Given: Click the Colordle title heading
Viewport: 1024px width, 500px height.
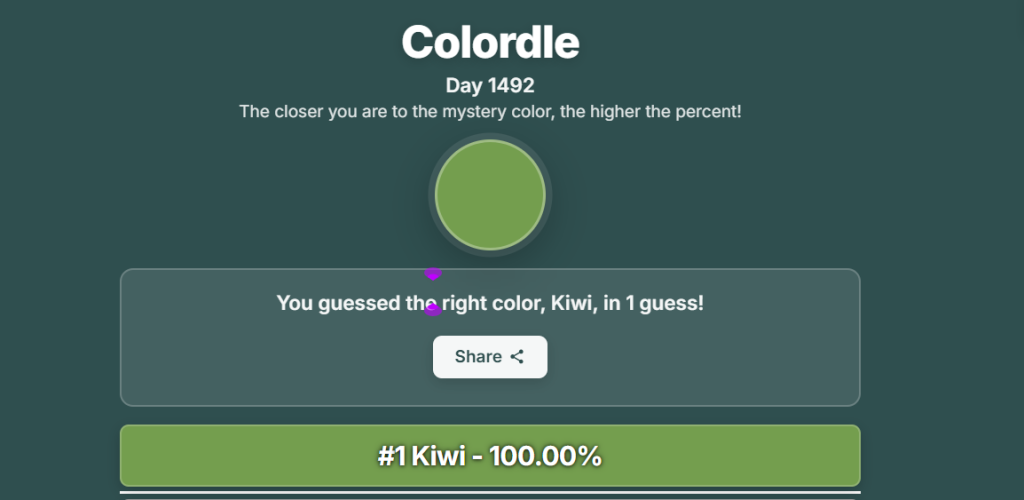Looking at the screenshot, I should coord(490,42).
